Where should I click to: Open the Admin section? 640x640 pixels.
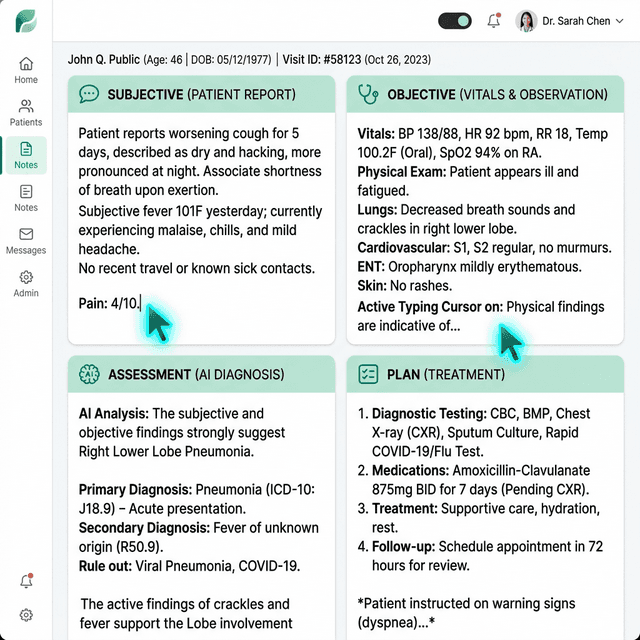26,284
